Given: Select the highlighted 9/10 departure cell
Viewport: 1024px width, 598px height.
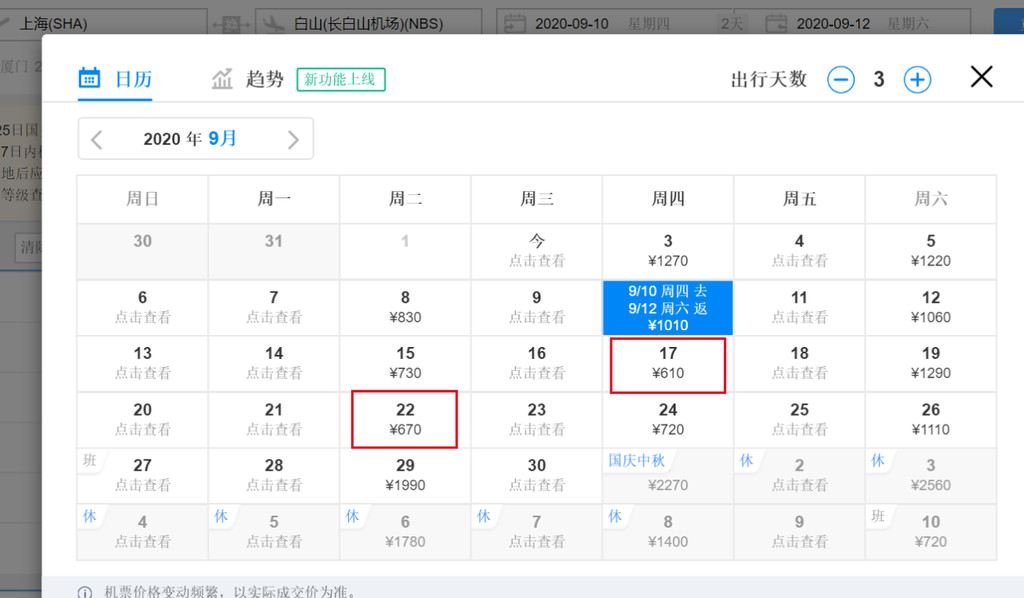Looking at the screenshot, I should click(668, 308).
